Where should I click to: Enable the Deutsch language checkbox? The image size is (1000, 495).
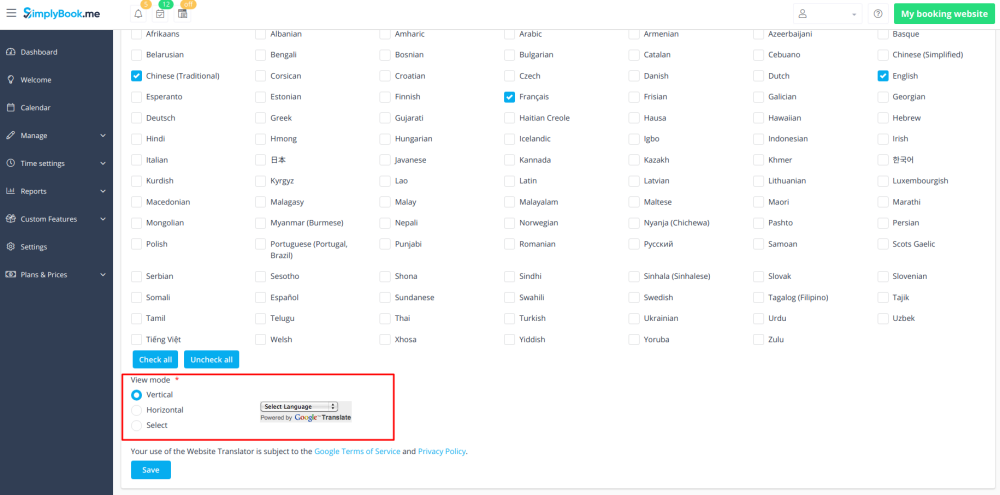pos(137,118)
